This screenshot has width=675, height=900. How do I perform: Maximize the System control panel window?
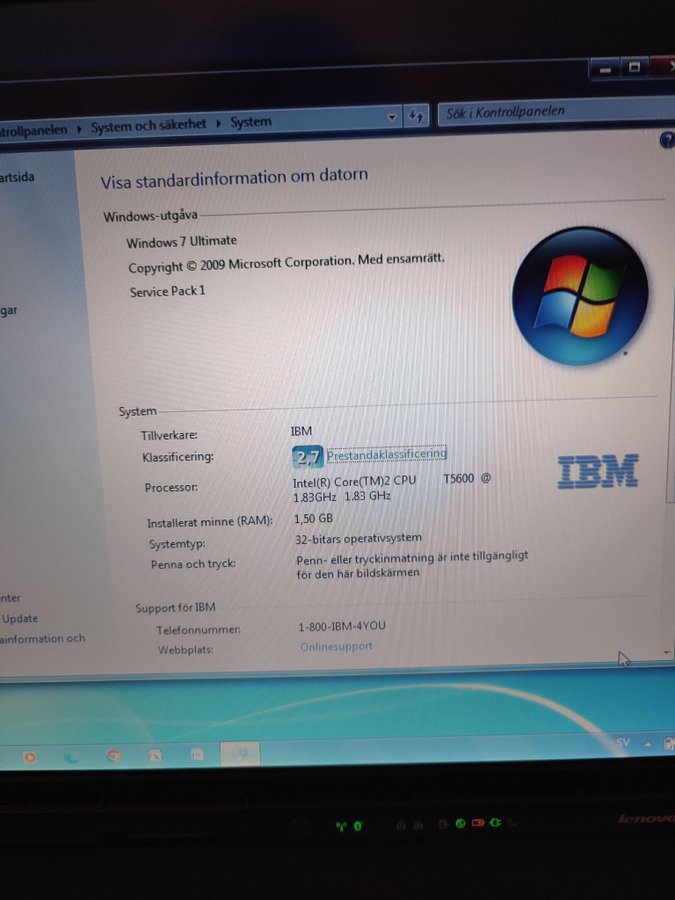tap(633, 69)
